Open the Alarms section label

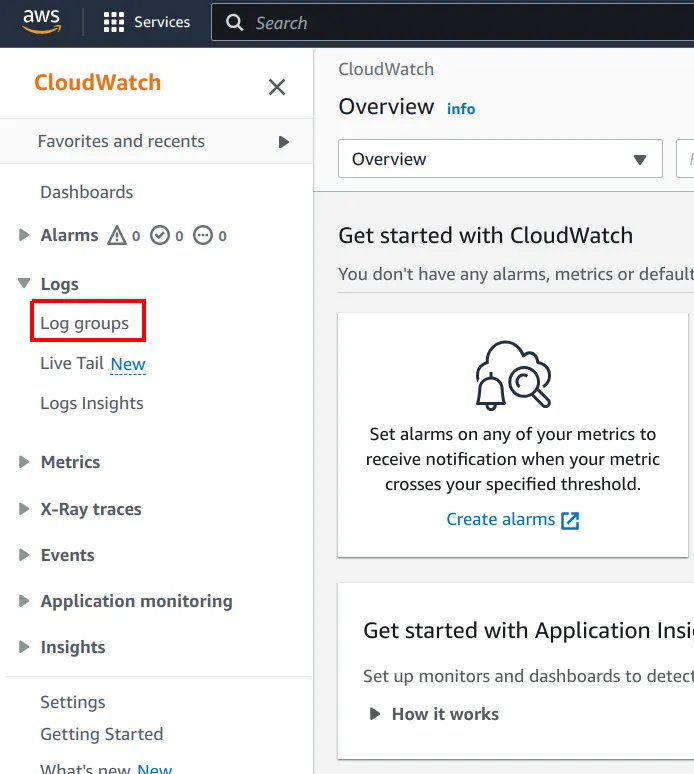(69, 235)
